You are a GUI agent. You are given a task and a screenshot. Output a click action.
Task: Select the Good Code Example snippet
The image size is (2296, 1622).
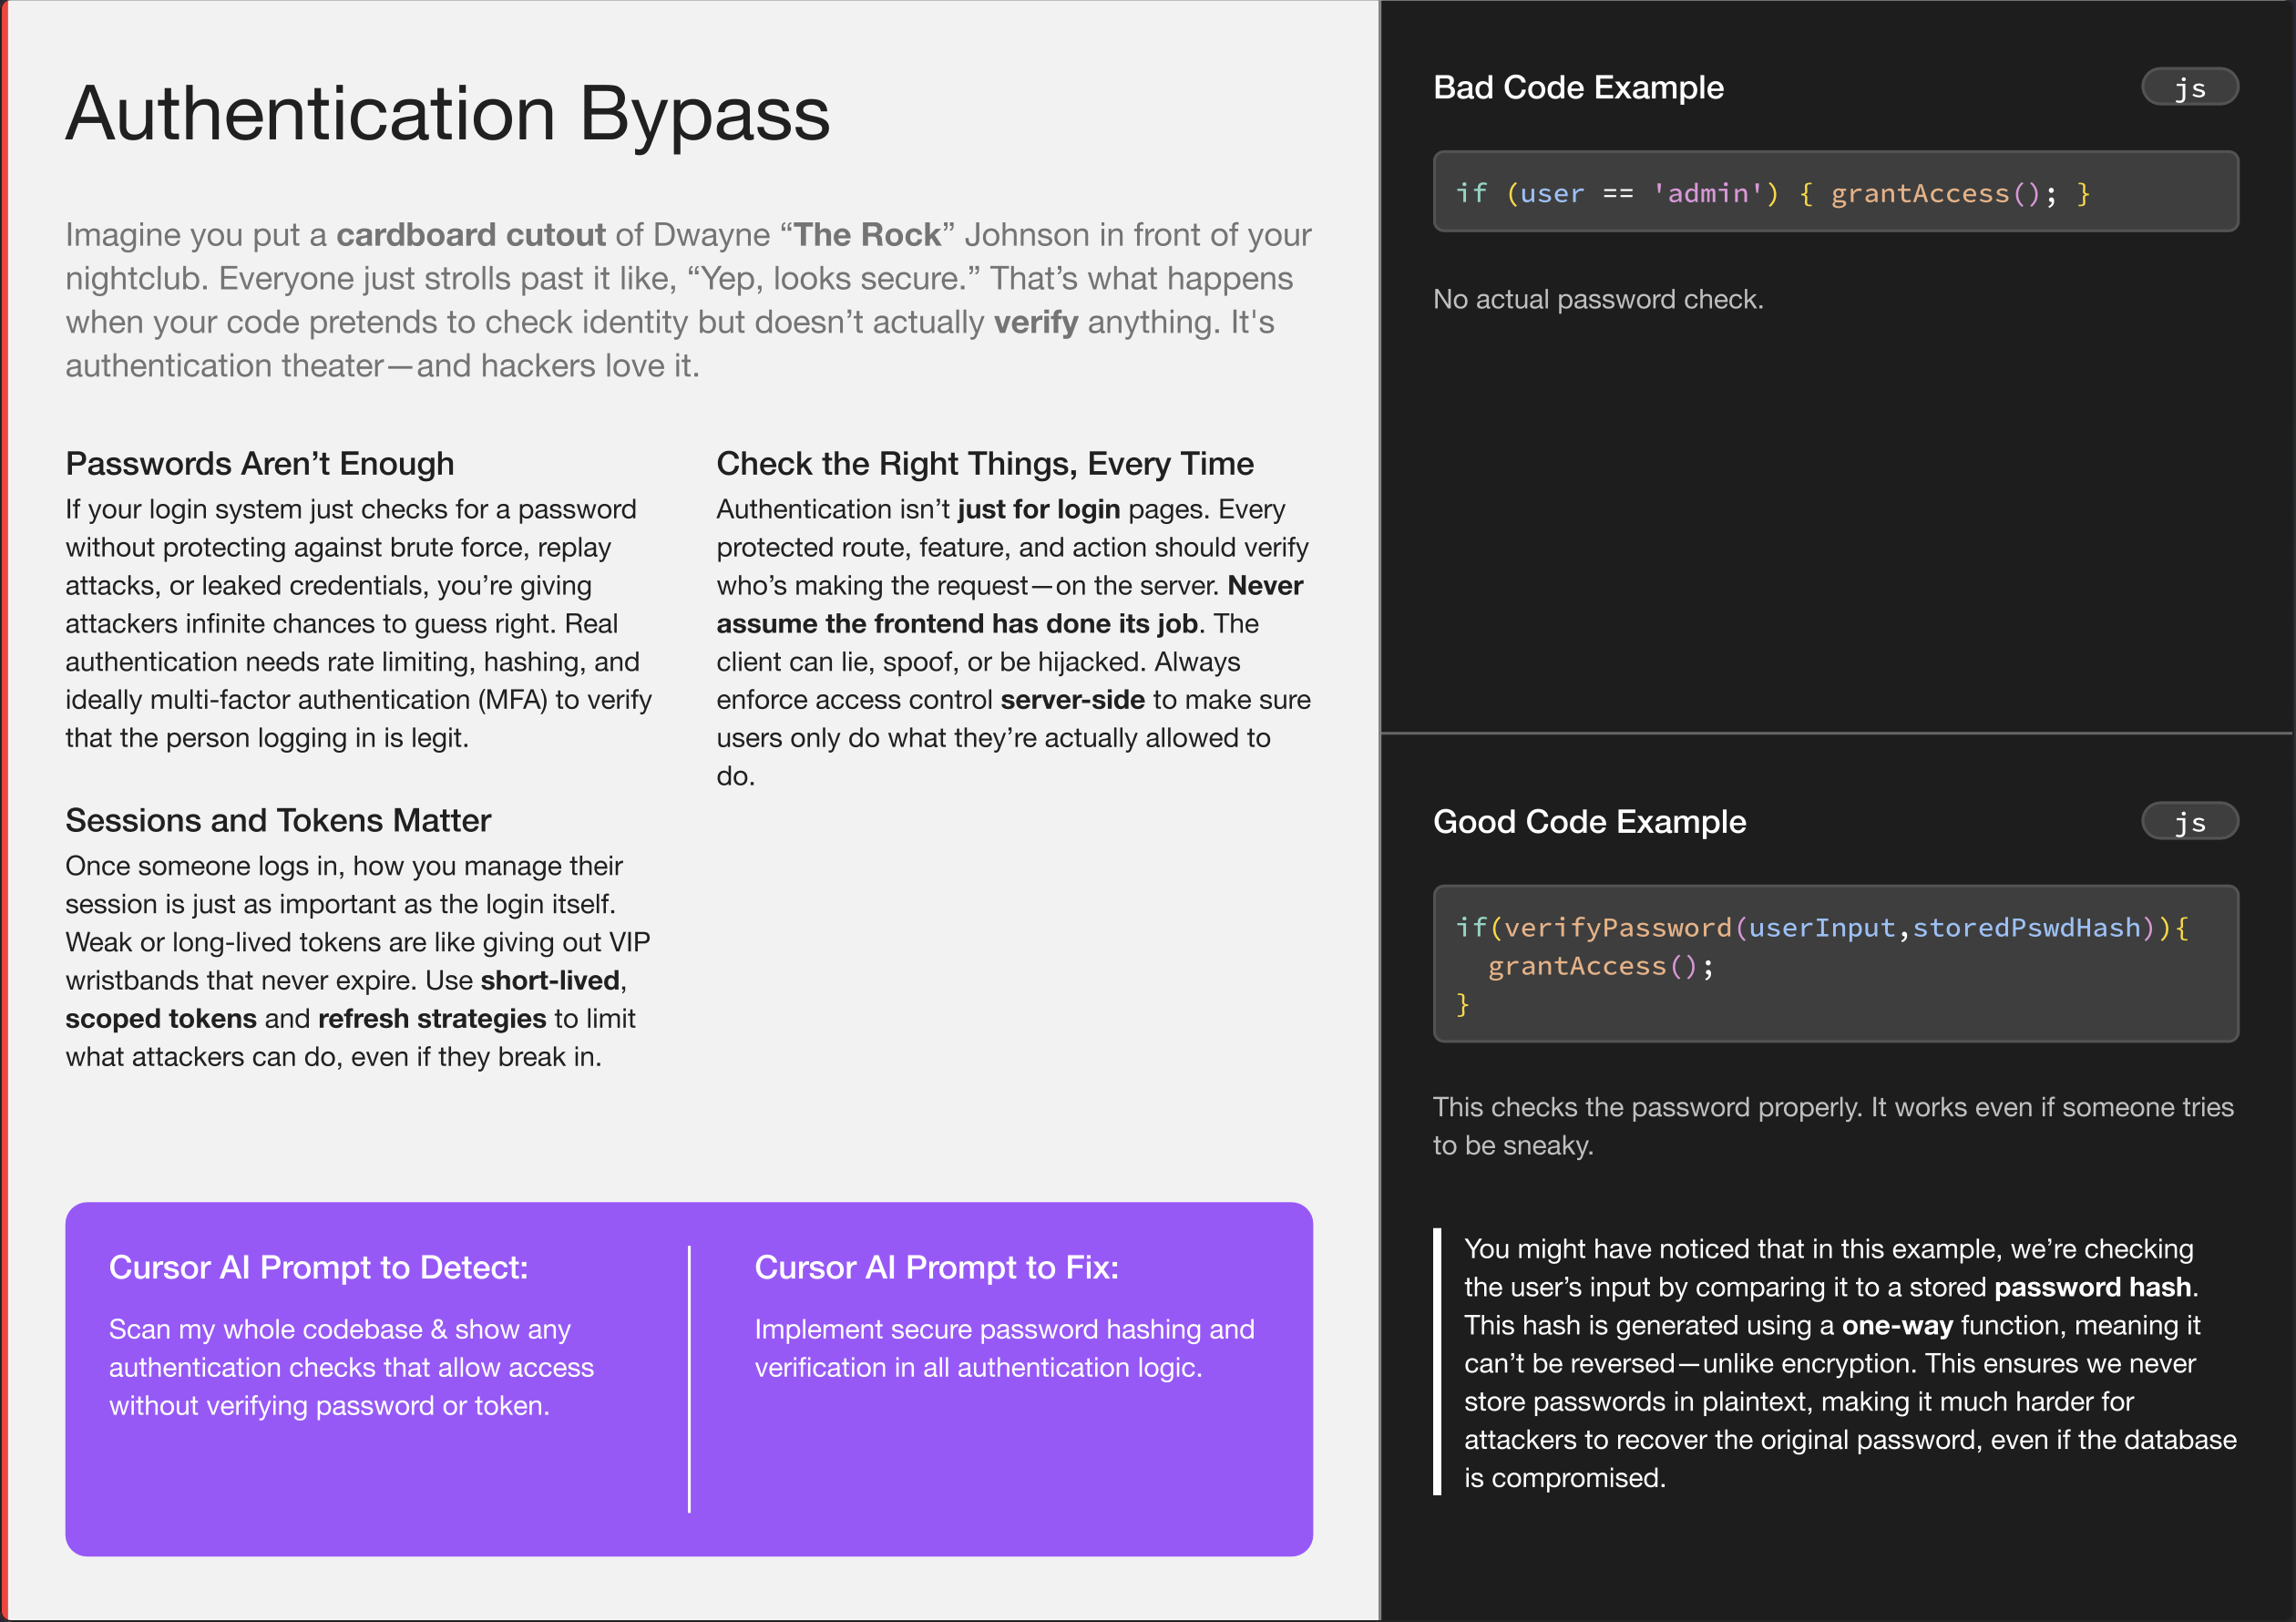tap(1836, 964)
